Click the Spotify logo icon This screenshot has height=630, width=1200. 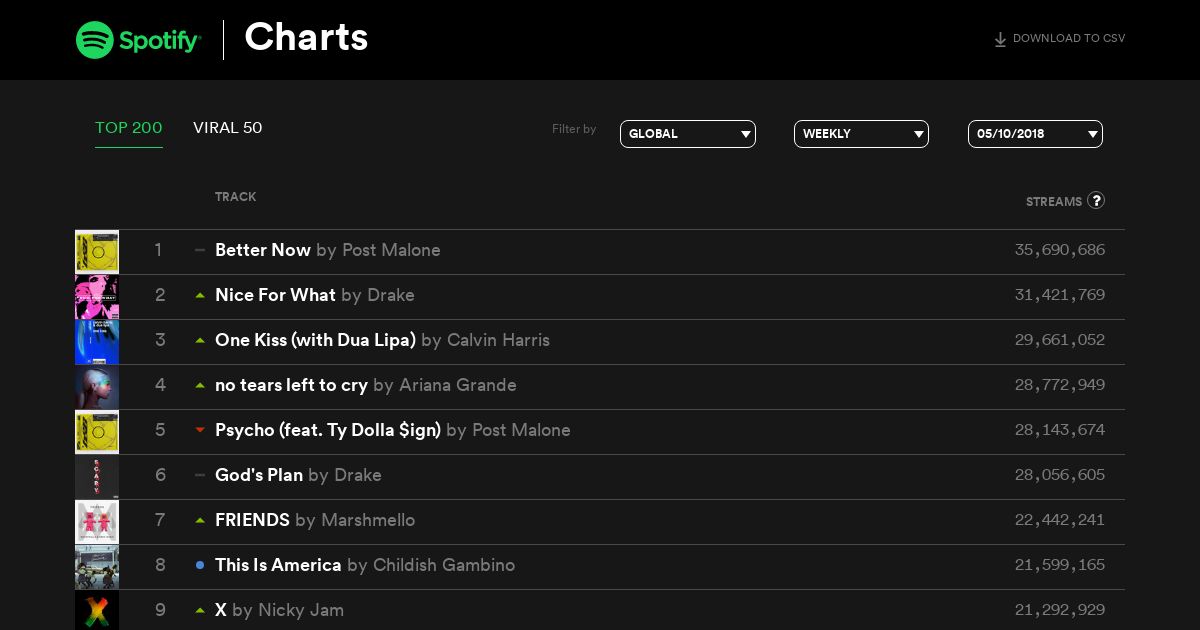click(x=95, y=40)
